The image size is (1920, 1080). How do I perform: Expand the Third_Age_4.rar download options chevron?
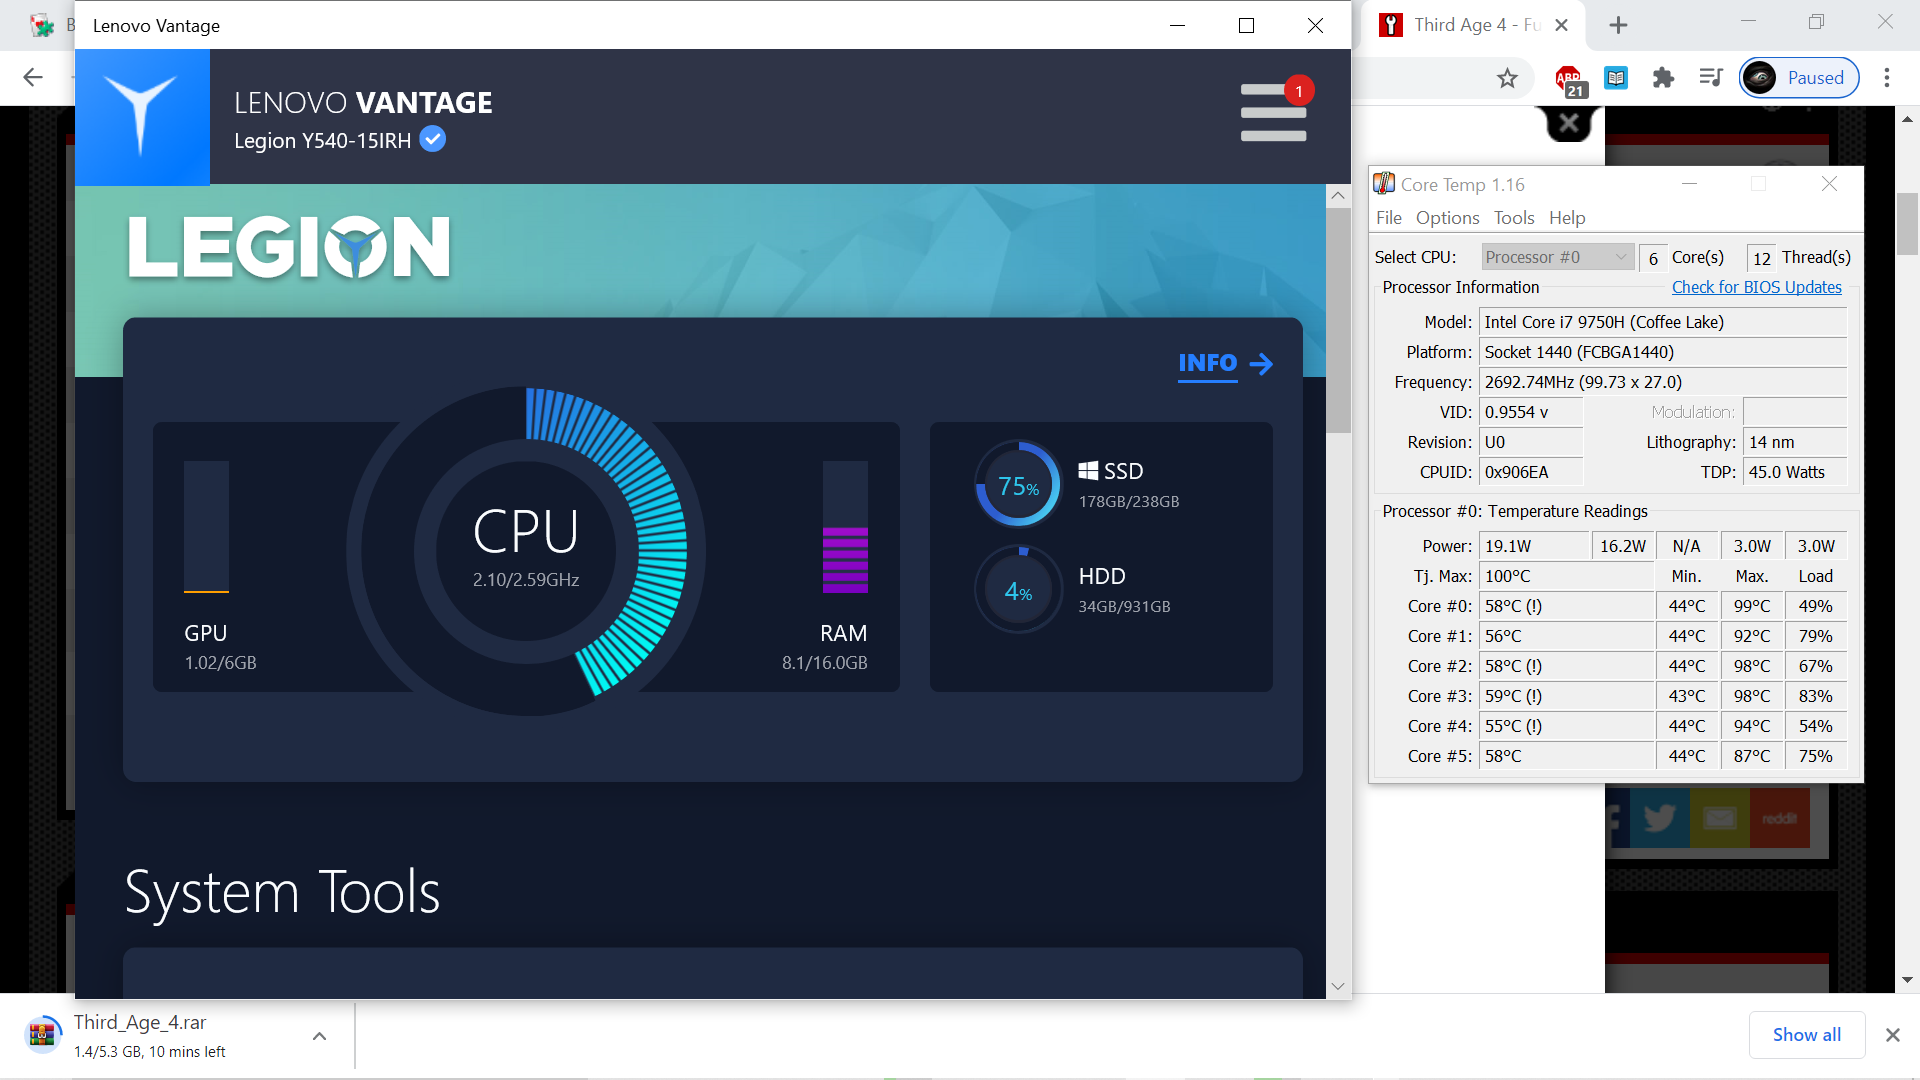pyautogui.click(x=319, y=1036)
